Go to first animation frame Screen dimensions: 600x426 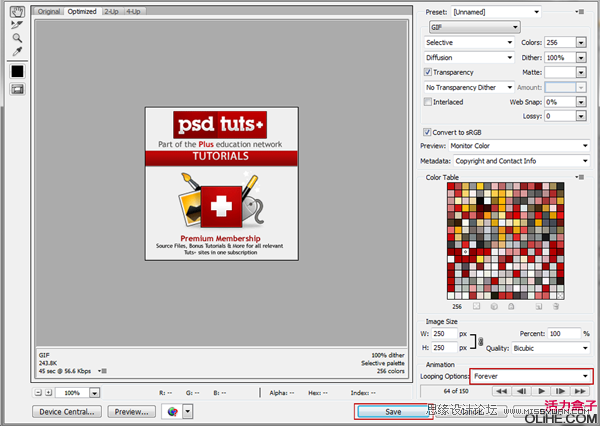(501, 391)
